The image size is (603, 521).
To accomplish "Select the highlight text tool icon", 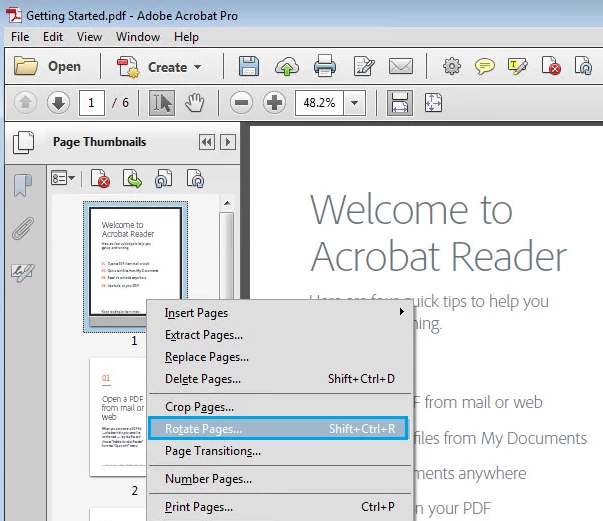I will point(518,66).
